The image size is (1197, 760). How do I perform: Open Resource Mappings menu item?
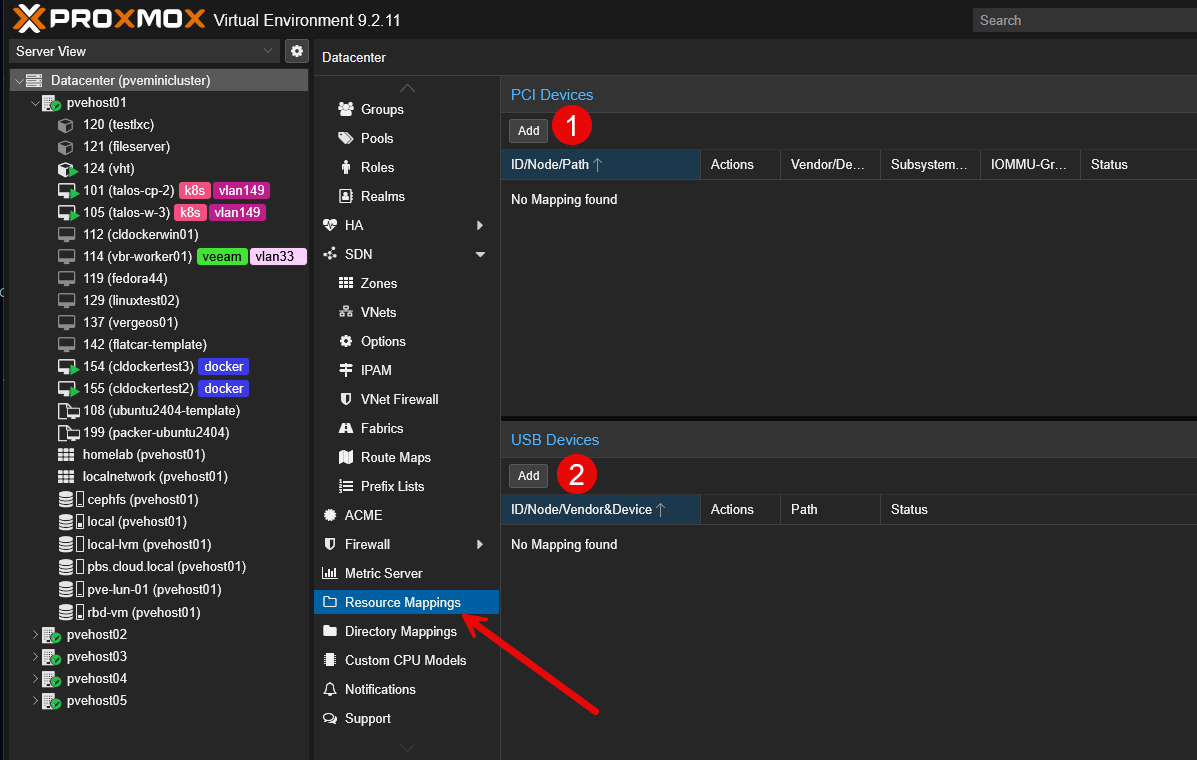(406, 602)
